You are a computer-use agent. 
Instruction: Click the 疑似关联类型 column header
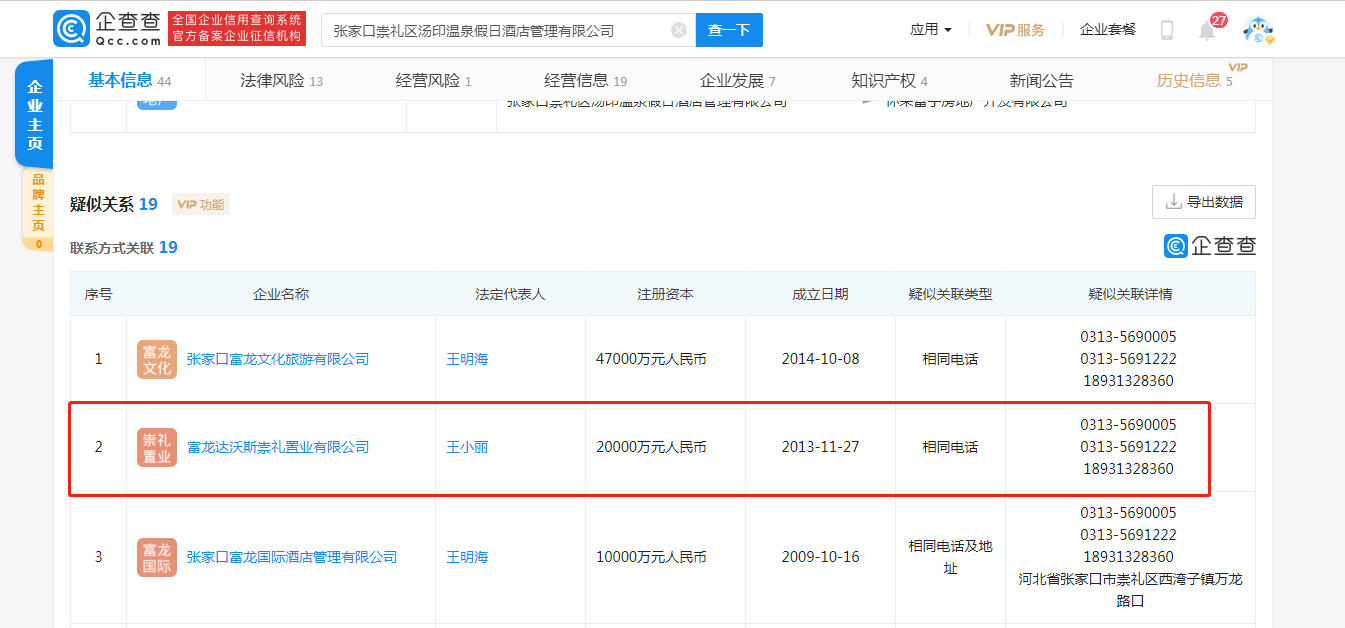950,294
